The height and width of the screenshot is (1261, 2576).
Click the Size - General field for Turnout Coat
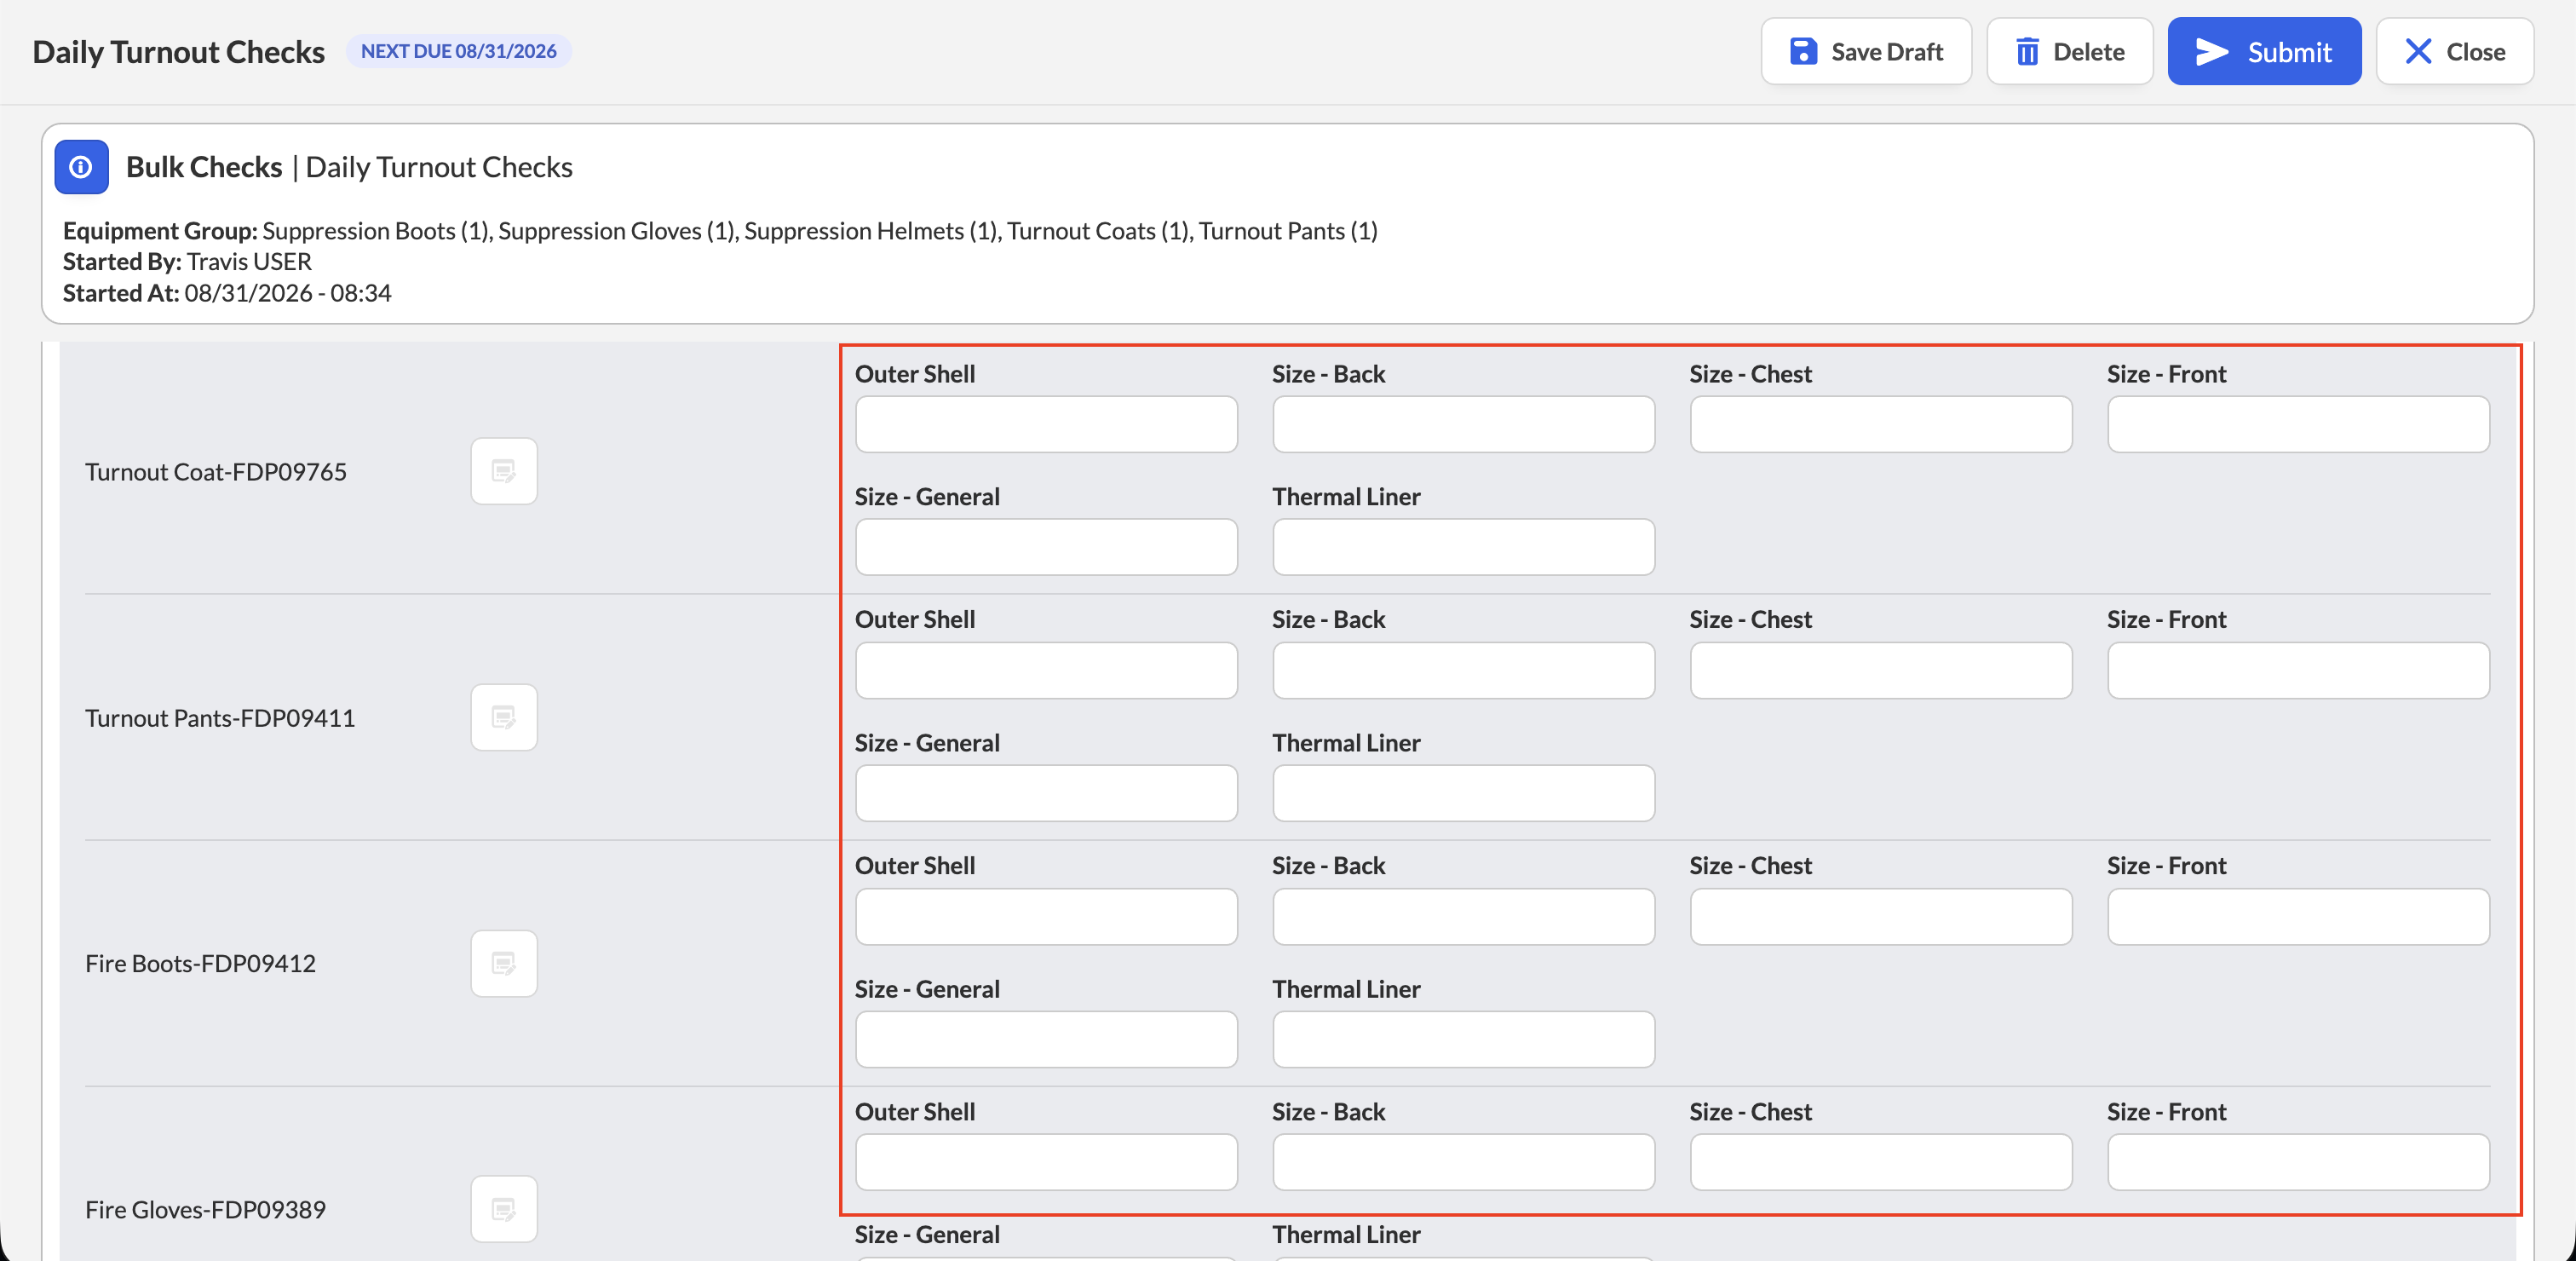point(1046,547)
